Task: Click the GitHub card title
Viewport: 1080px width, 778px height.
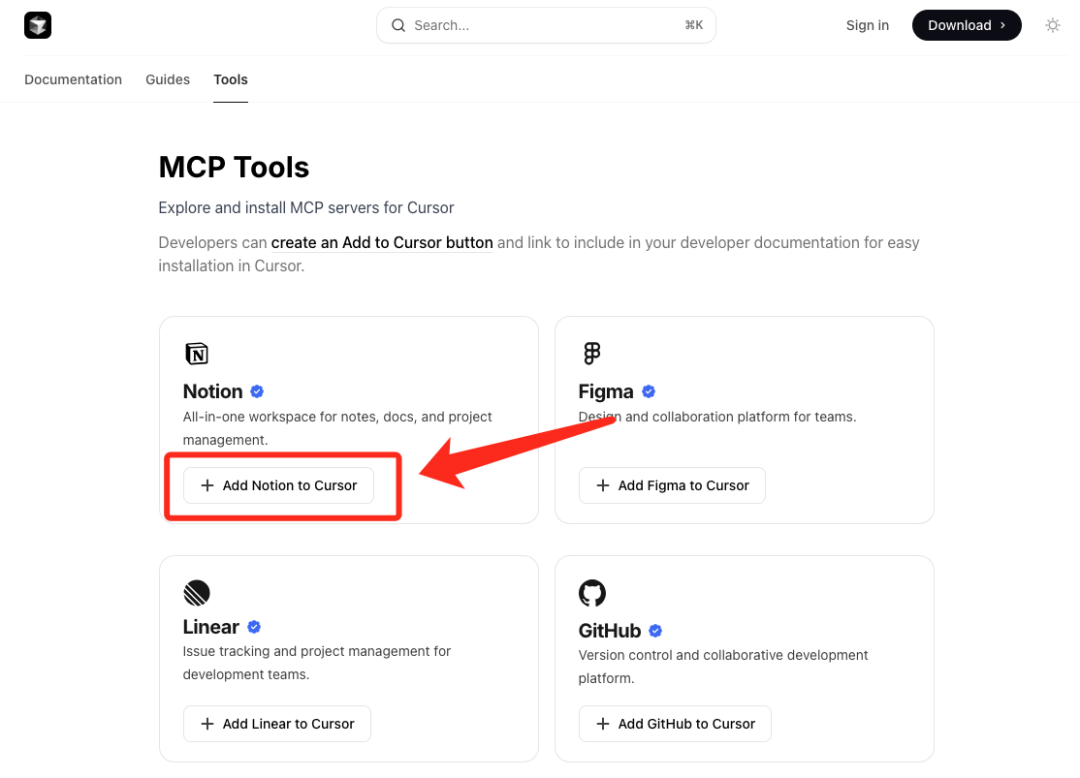Action: point(610,630)
